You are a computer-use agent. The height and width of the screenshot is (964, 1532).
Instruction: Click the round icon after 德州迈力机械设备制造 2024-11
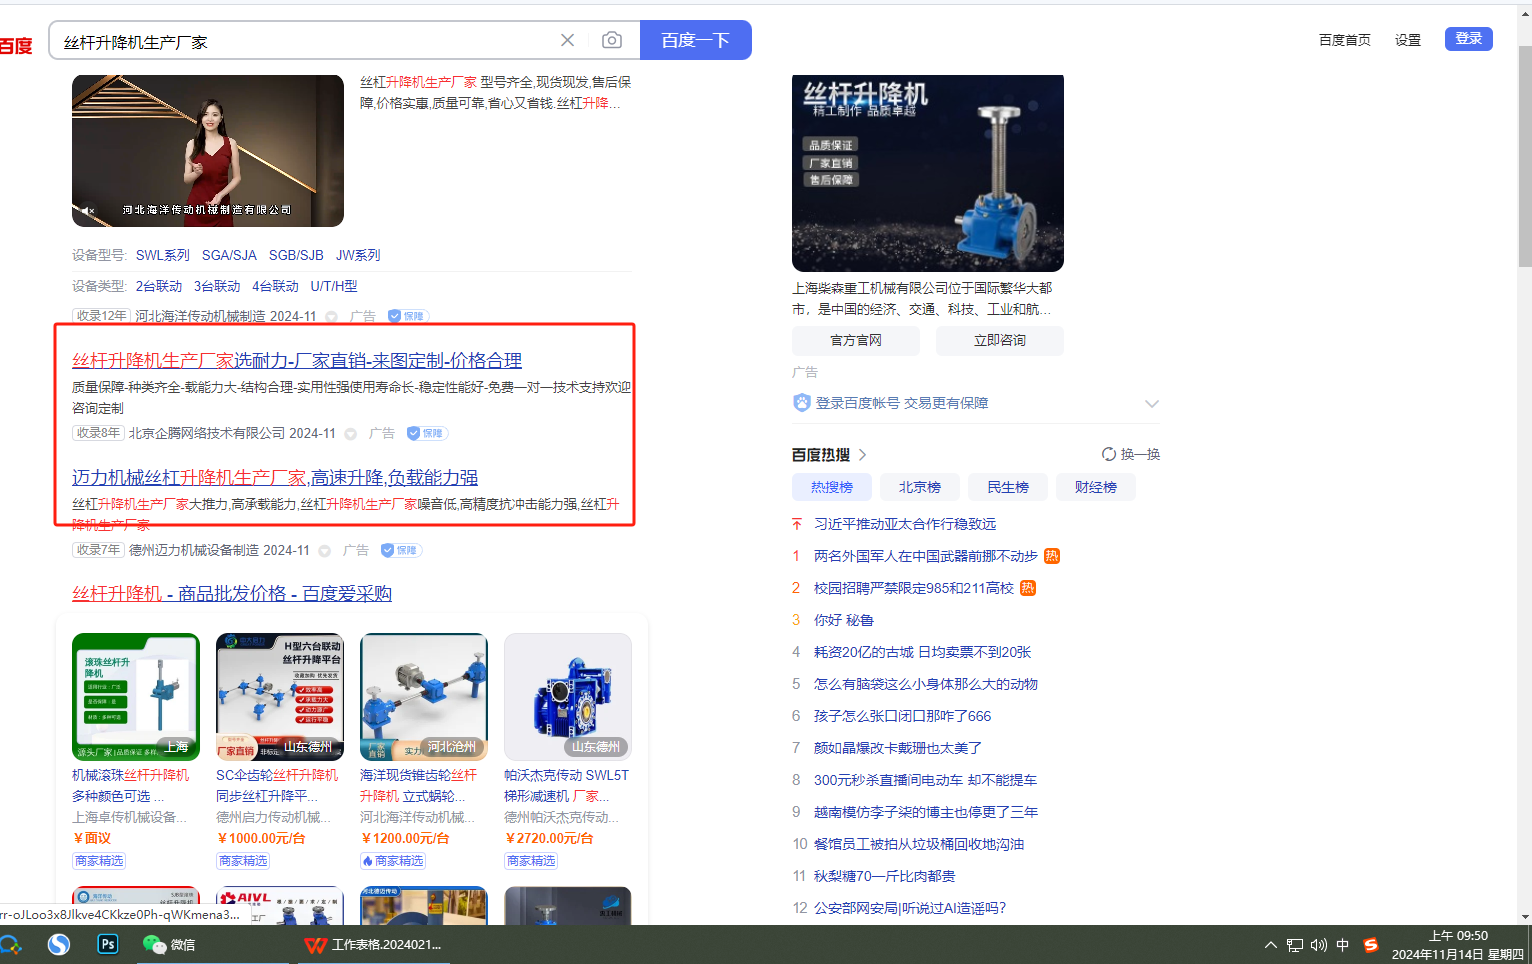(x=325, y=551)
